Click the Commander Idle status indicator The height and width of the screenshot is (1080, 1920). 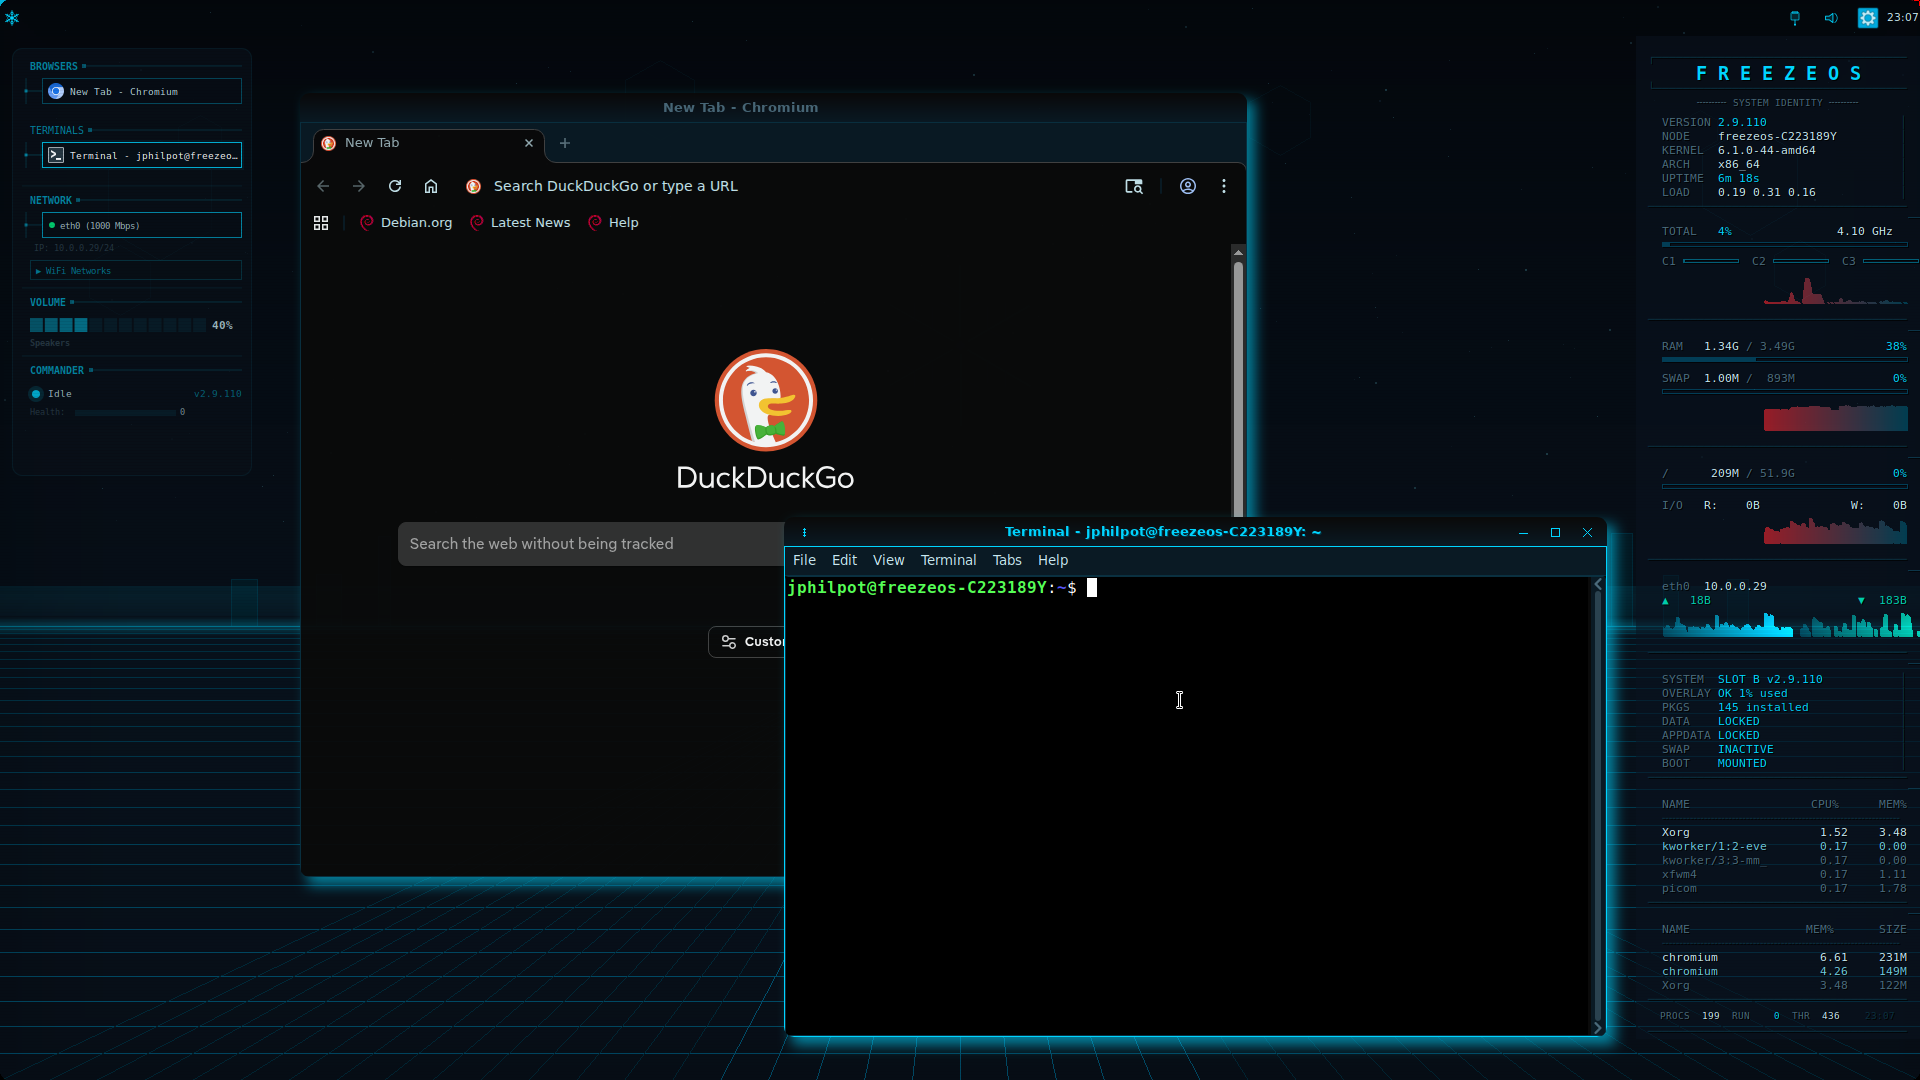point(36,394)
